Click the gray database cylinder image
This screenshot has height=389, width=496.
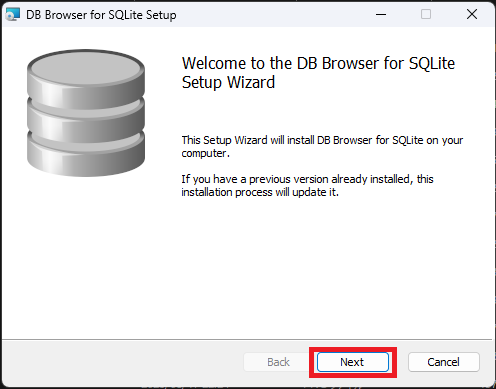86,113
